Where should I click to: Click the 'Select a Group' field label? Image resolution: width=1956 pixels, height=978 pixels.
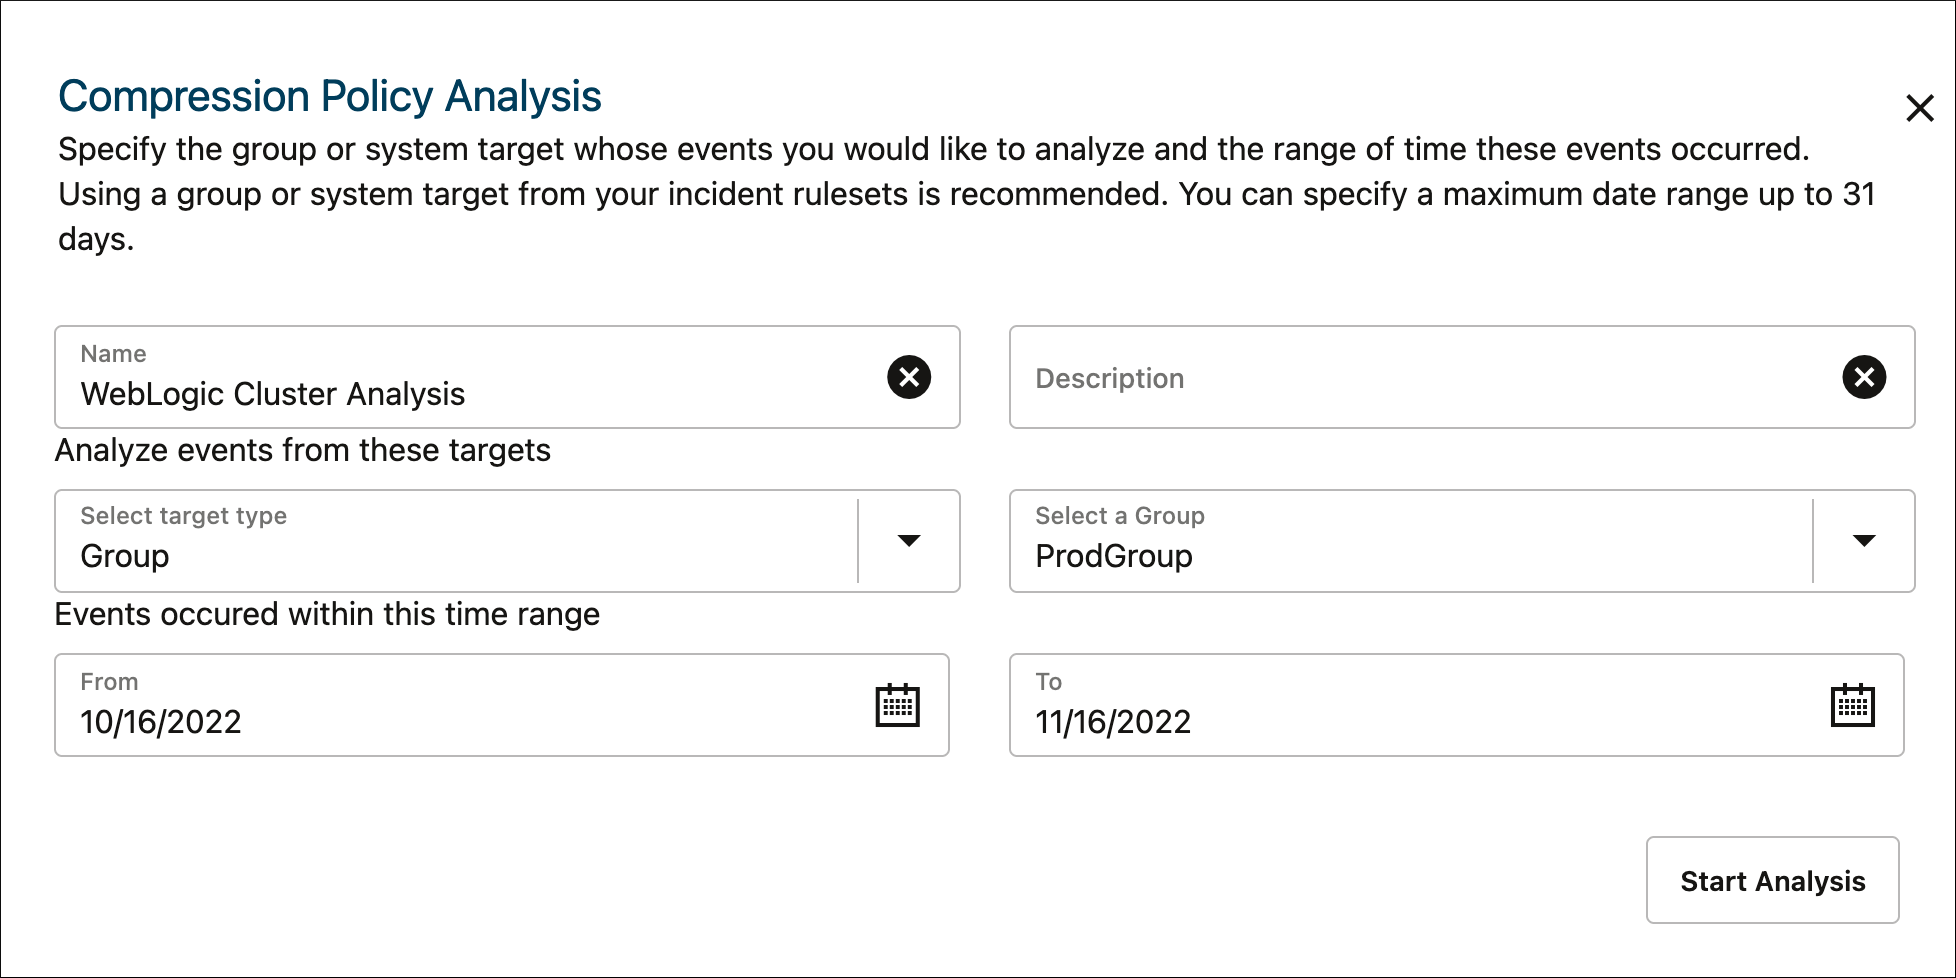click(1119, 516)
